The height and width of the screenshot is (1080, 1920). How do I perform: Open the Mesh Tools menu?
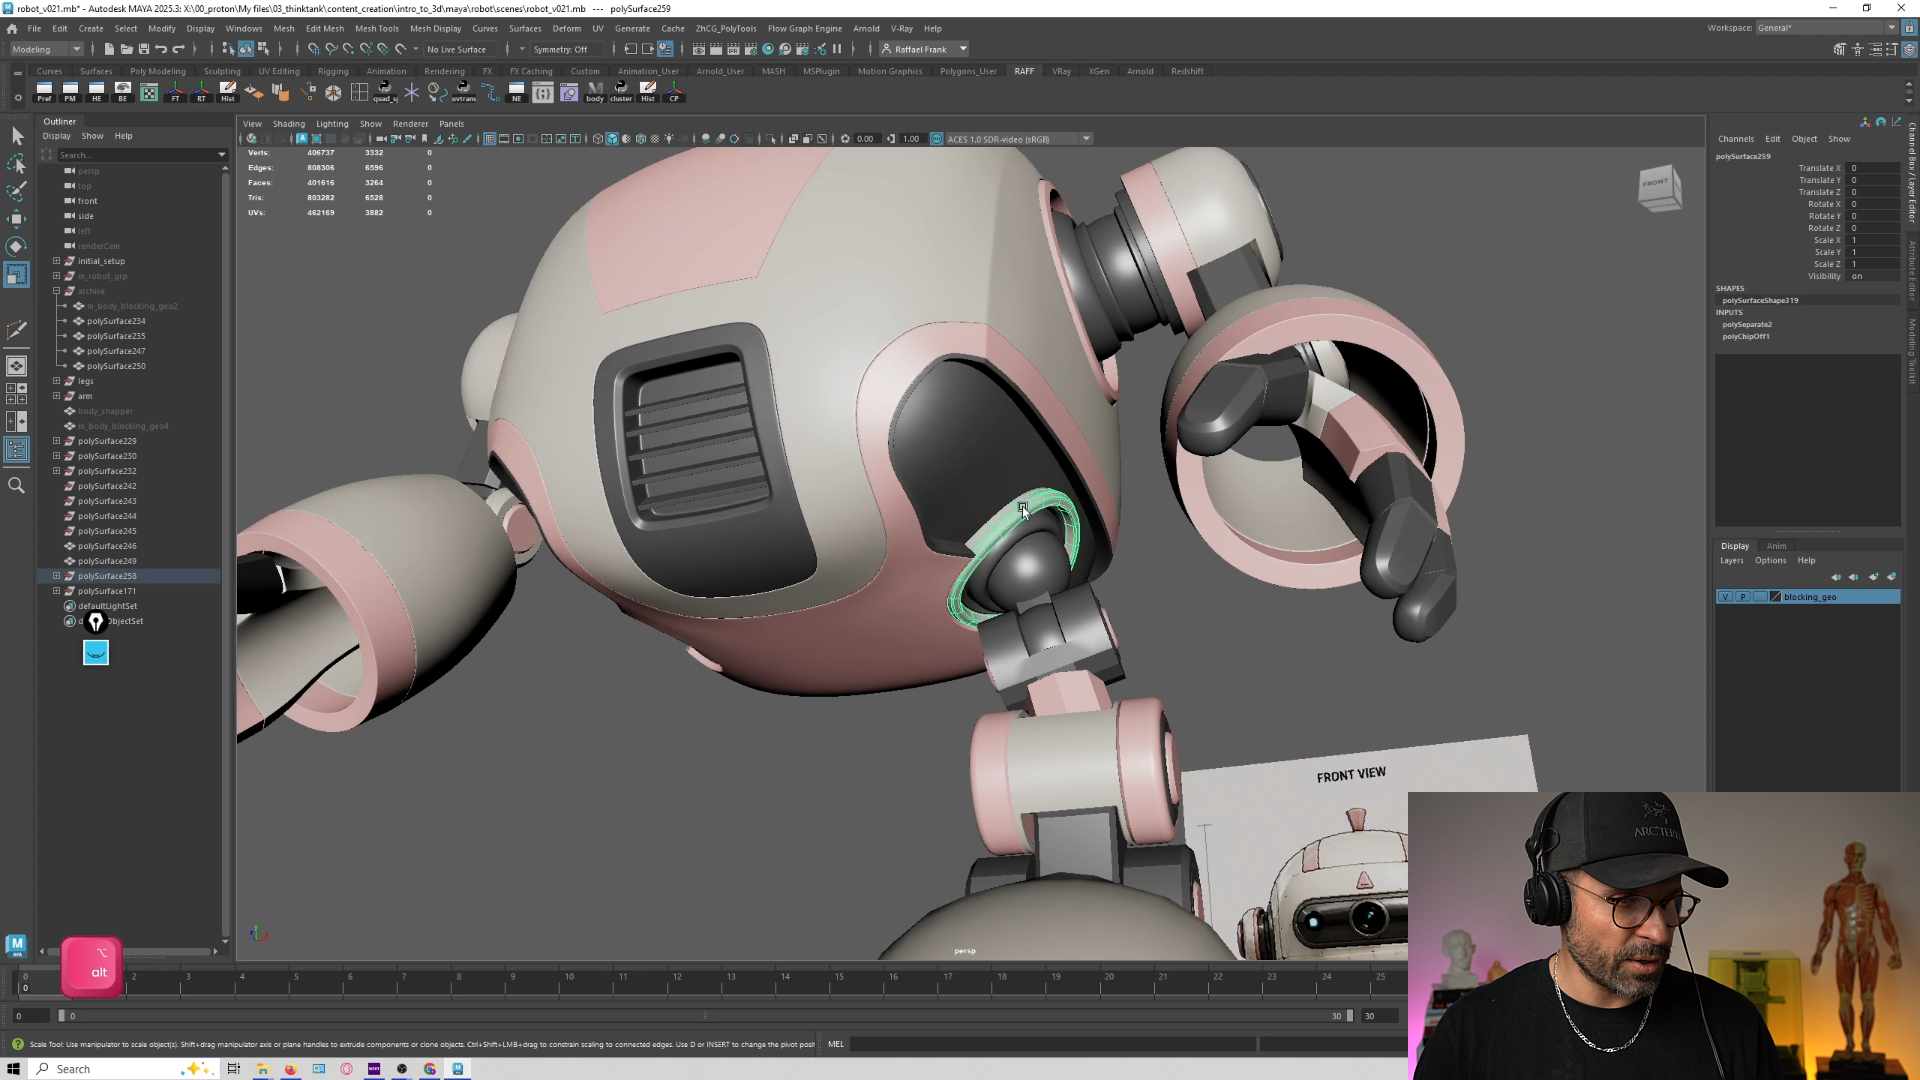point(376,28)
